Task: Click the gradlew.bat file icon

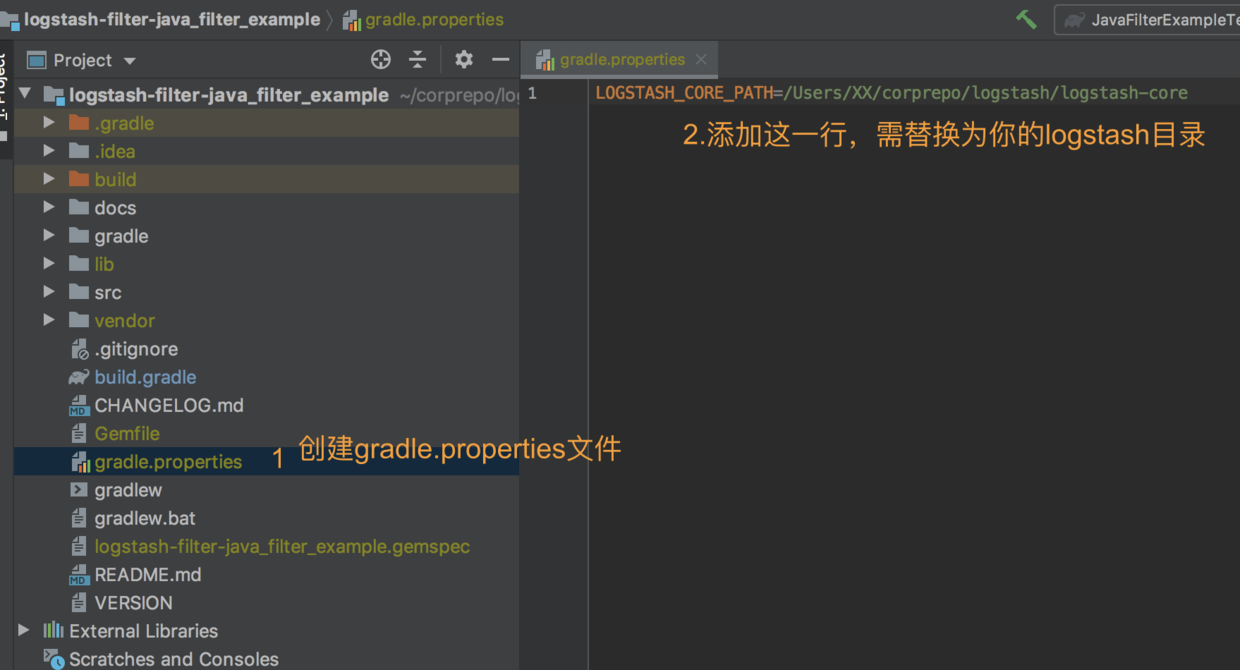Action: (79, 518)
